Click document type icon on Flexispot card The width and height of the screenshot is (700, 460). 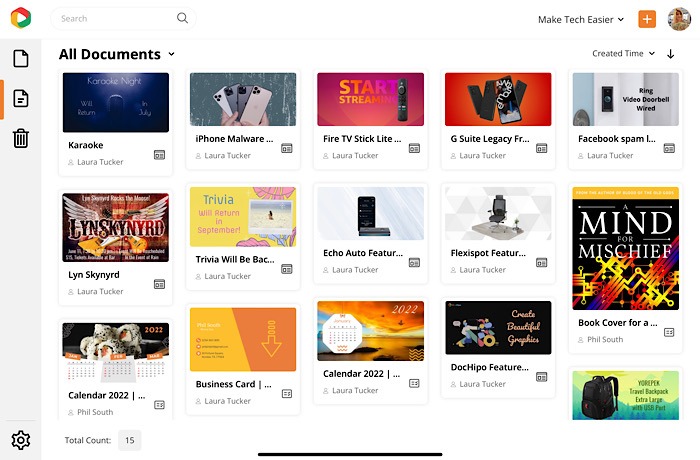(542, 263)
